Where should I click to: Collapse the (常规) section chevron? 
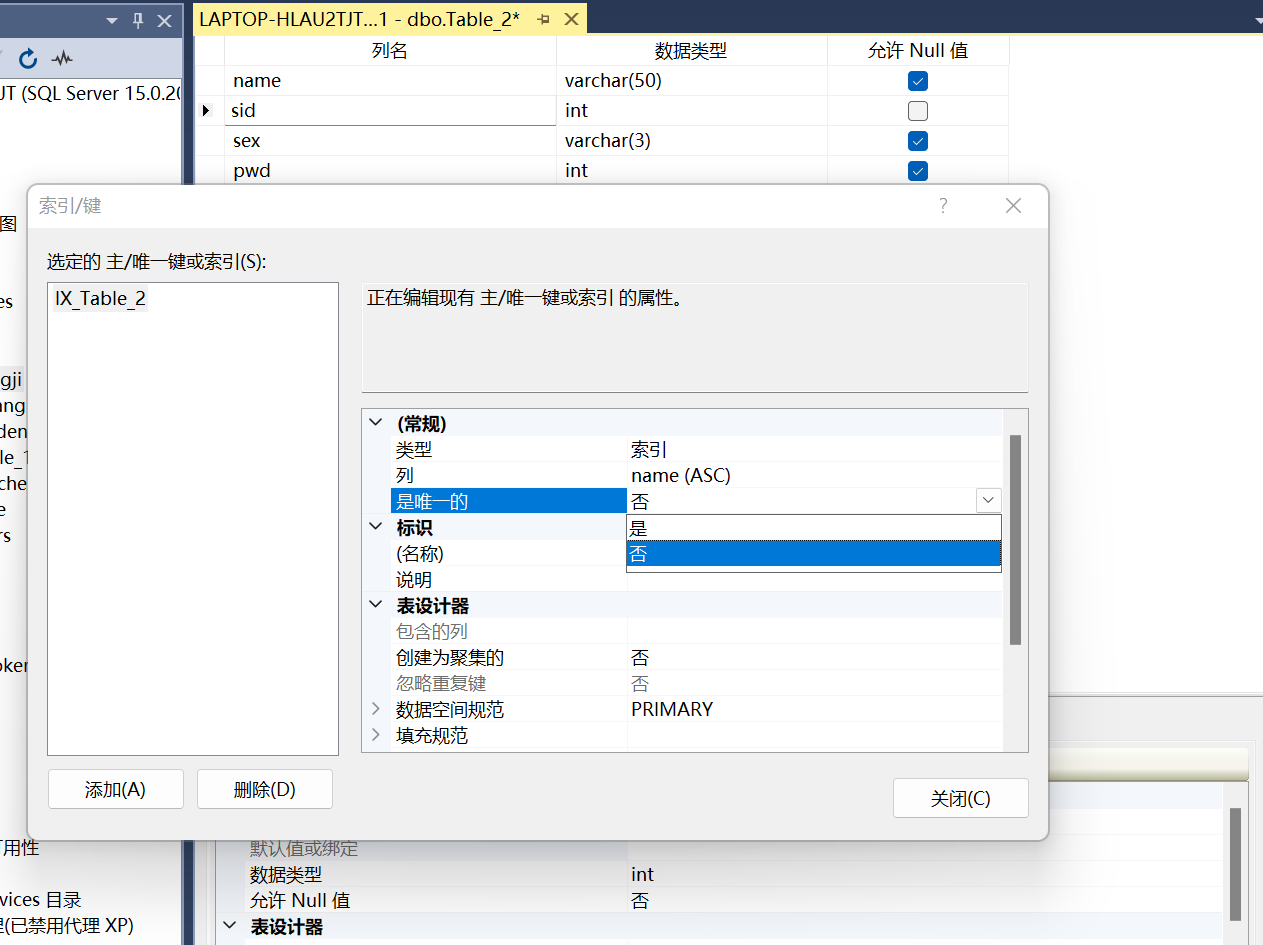point(376,423)
